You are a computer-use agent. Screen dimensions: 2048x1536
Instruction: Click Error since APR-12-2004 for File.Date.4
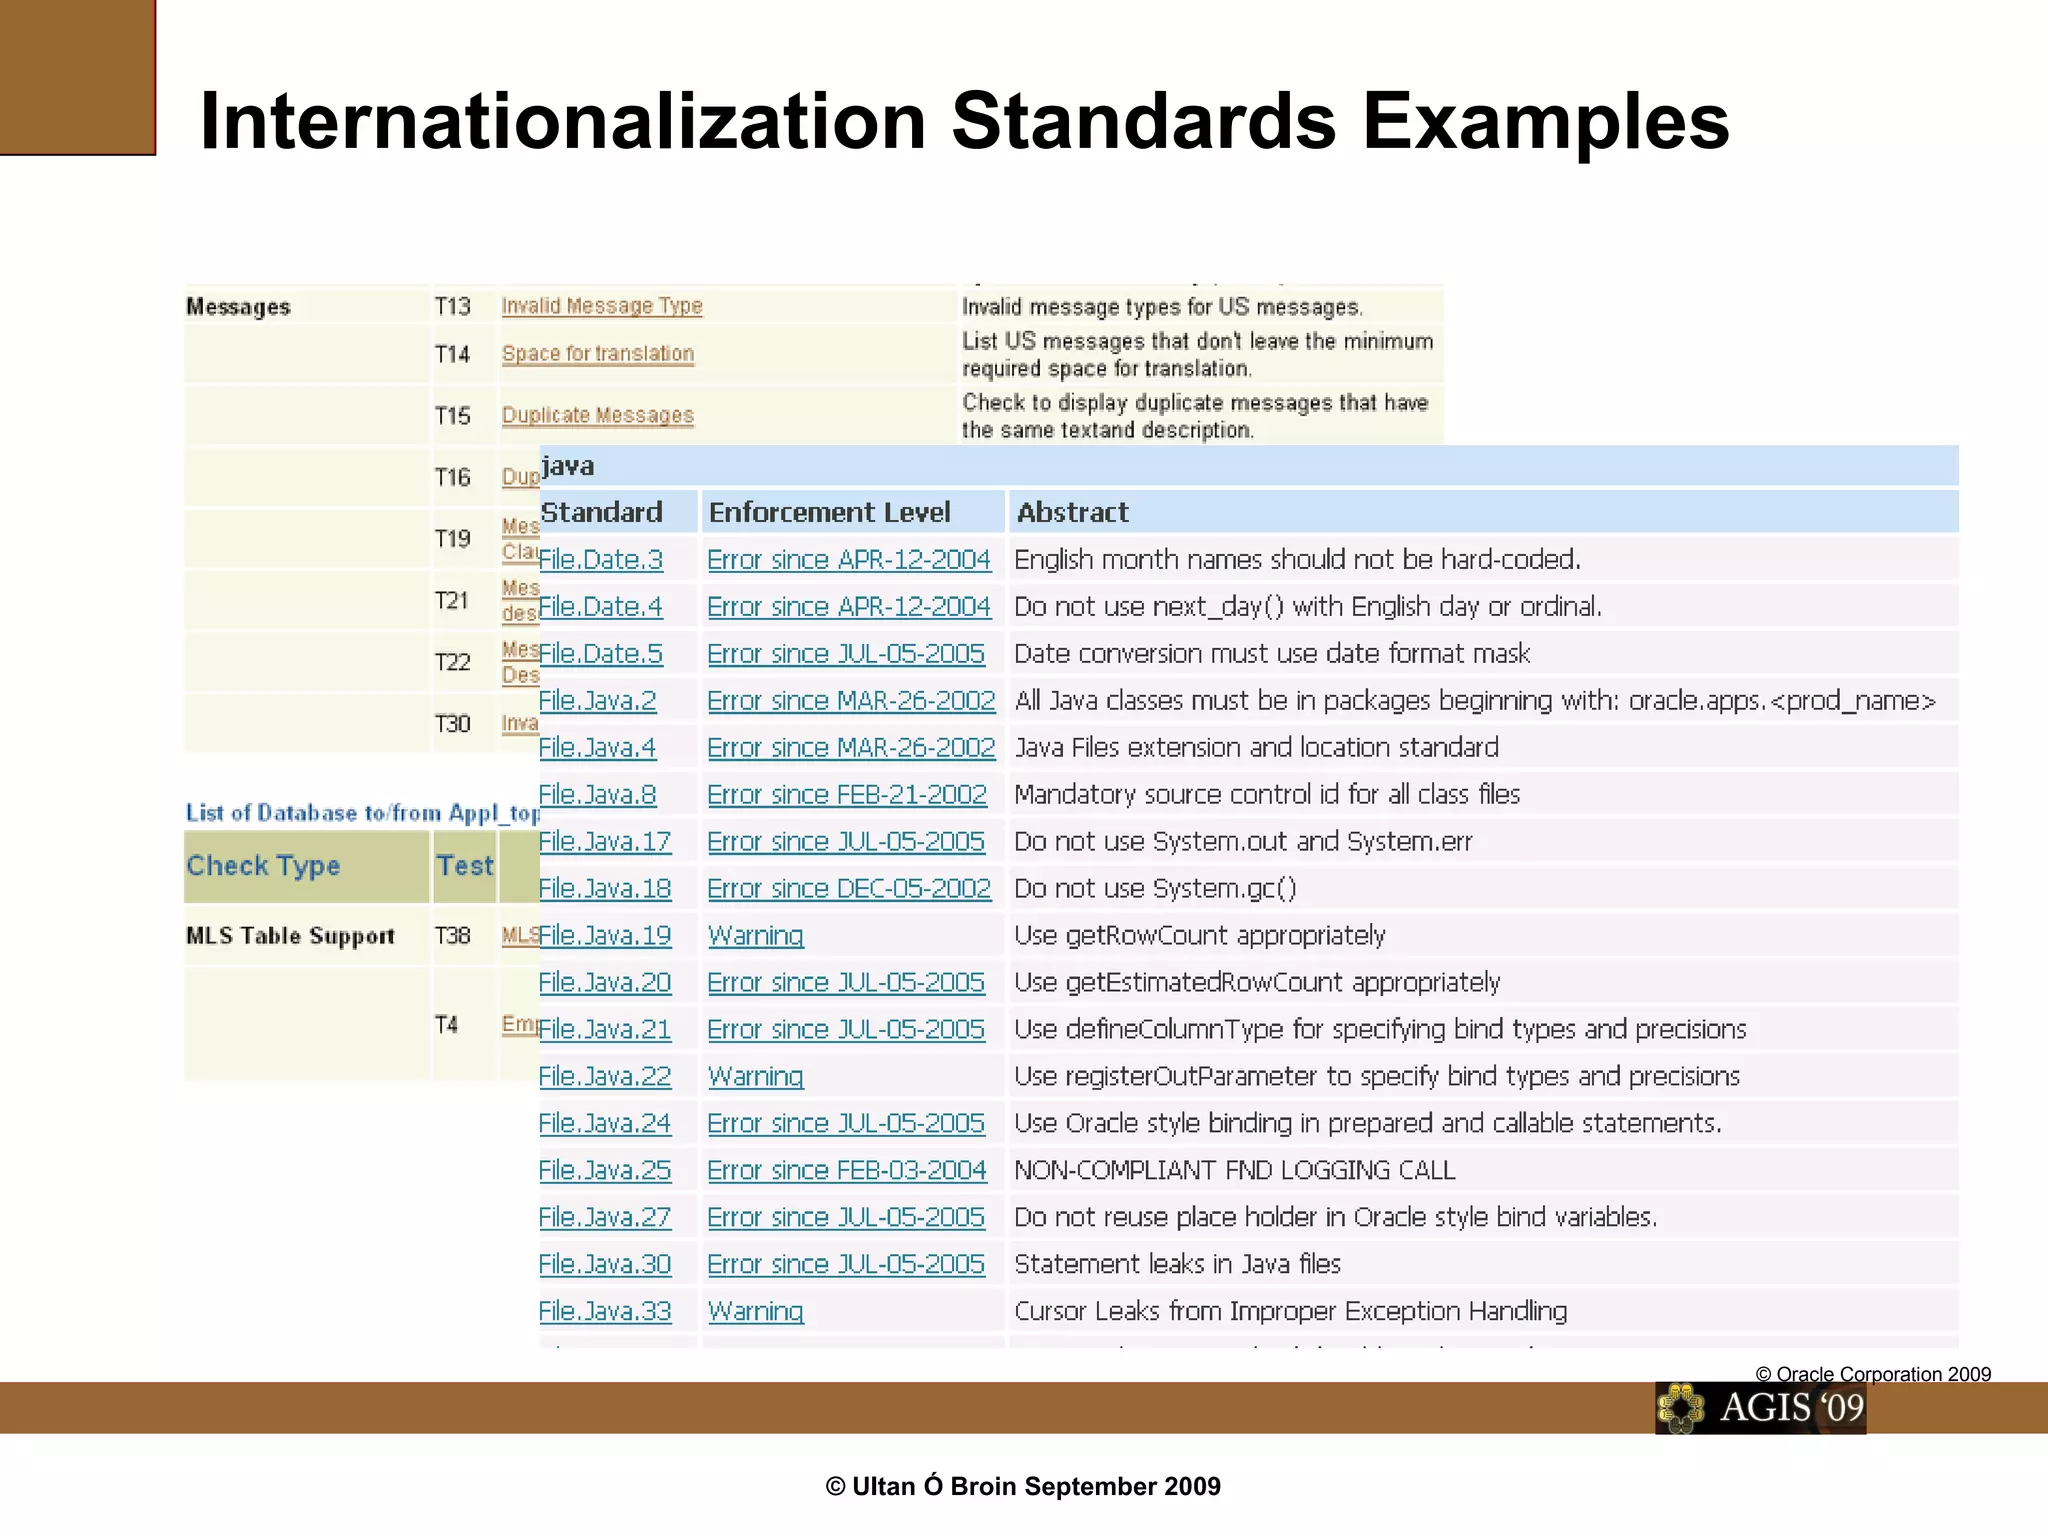click(849, 606)
